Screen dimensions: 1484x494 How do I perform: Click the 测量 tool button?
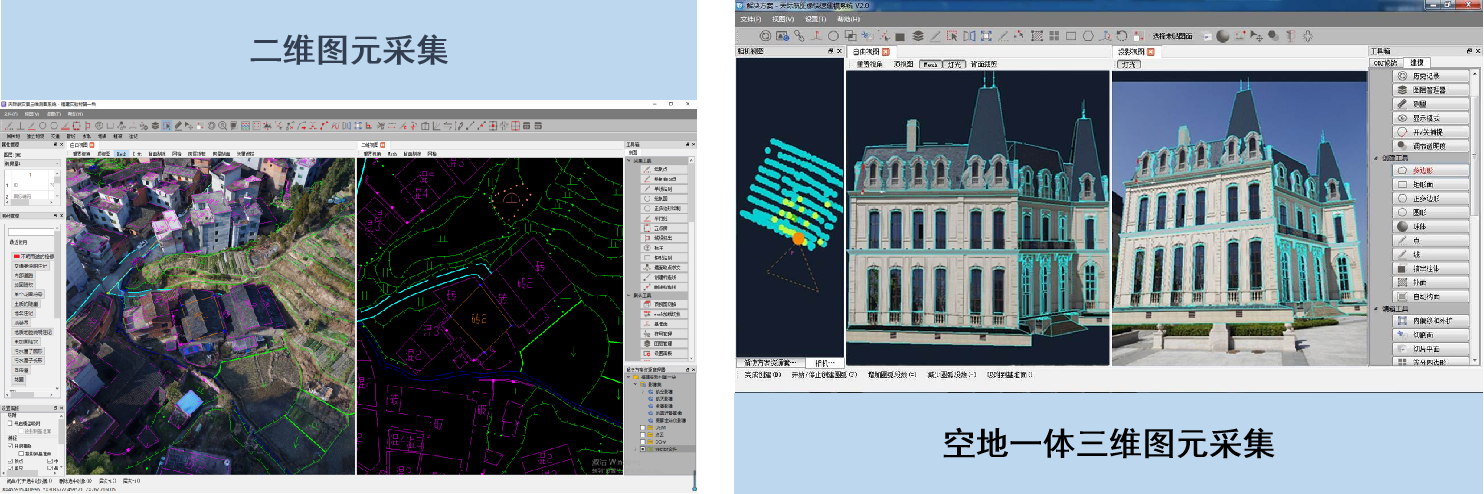coord(1430,104)
